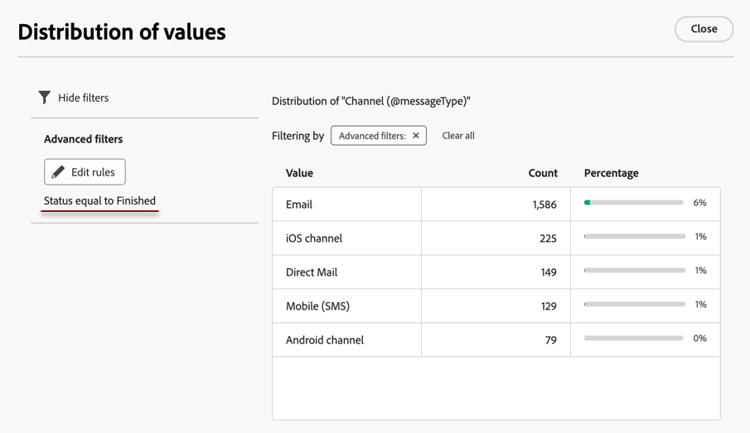Click the Email 6% percentage bar

click(x=633, y=203)
